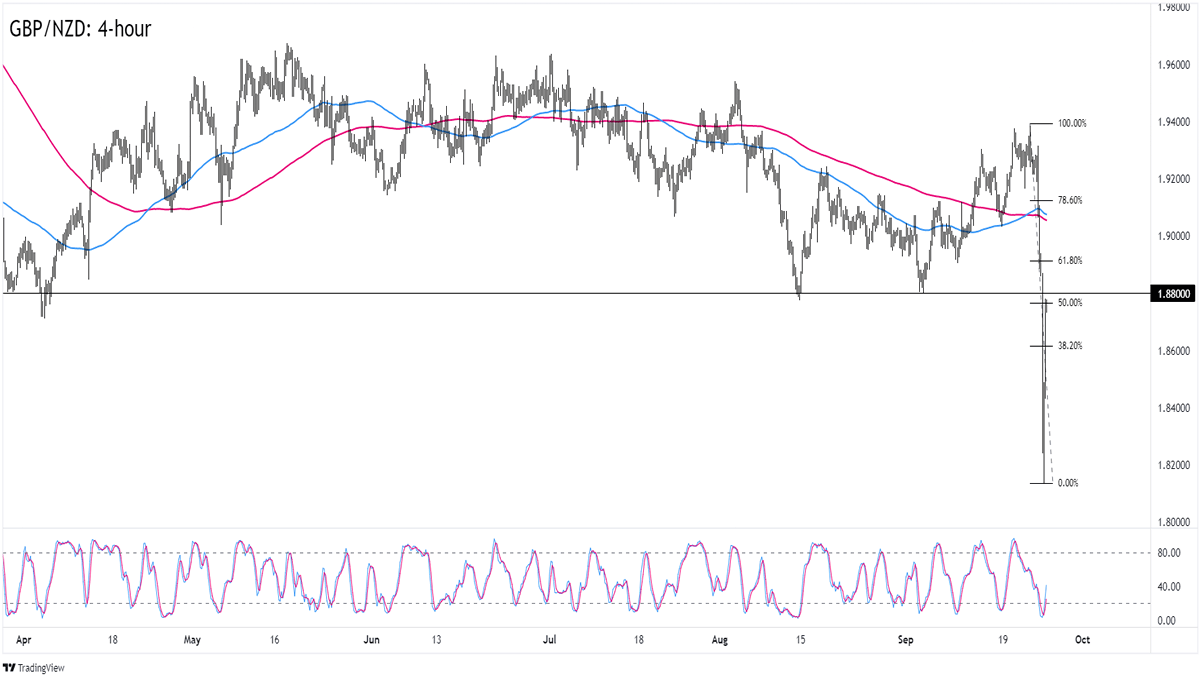1200x675 pixels.
Task: Click the 1.86000 price axis value
Action: (x=1173, y=351)
